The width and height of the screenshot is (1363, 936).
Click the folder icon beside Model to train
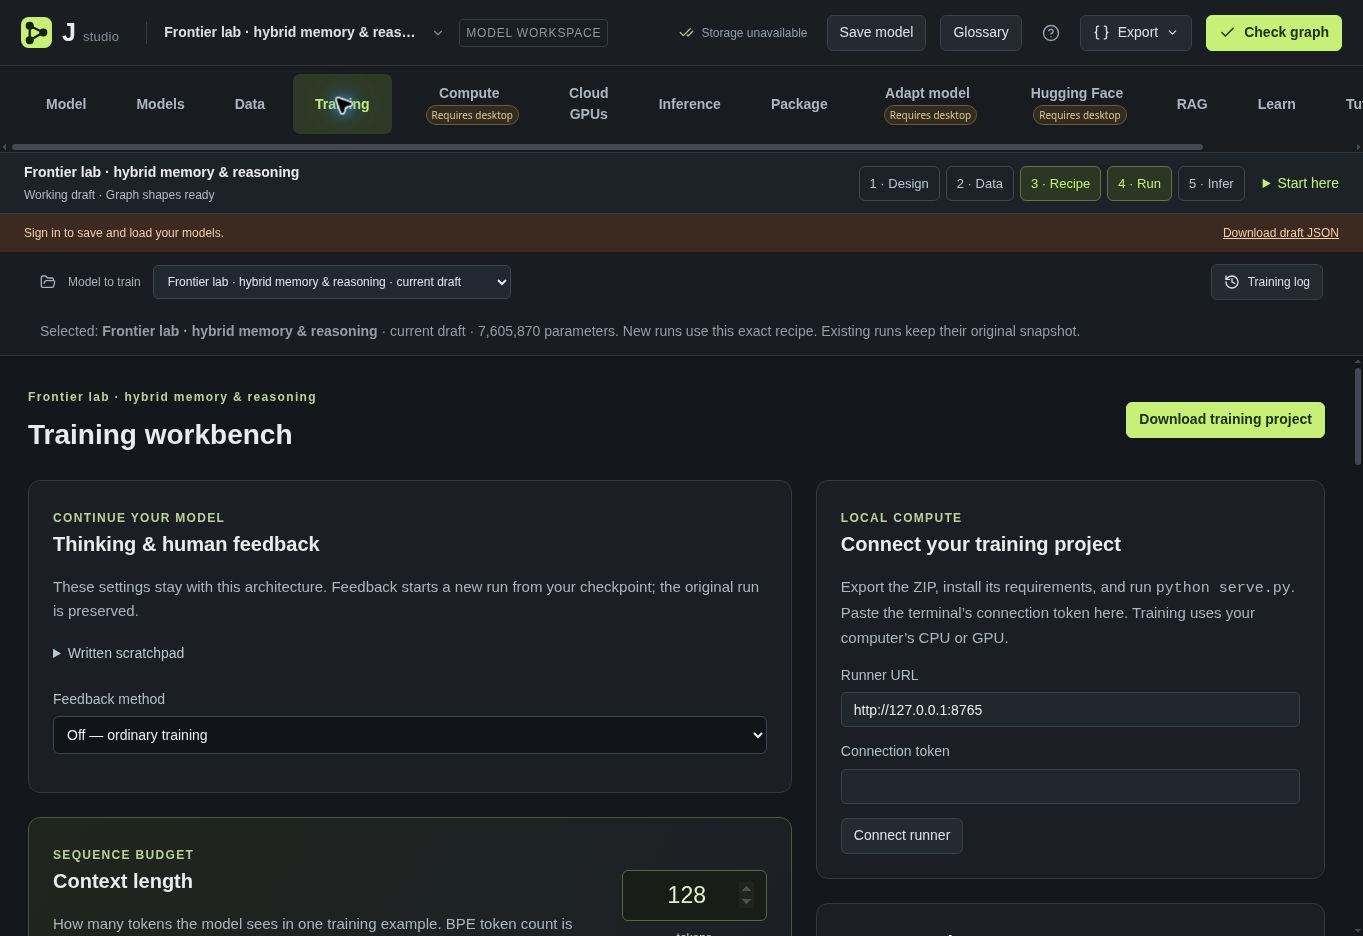pyautogui.click(x=48, y=282)
